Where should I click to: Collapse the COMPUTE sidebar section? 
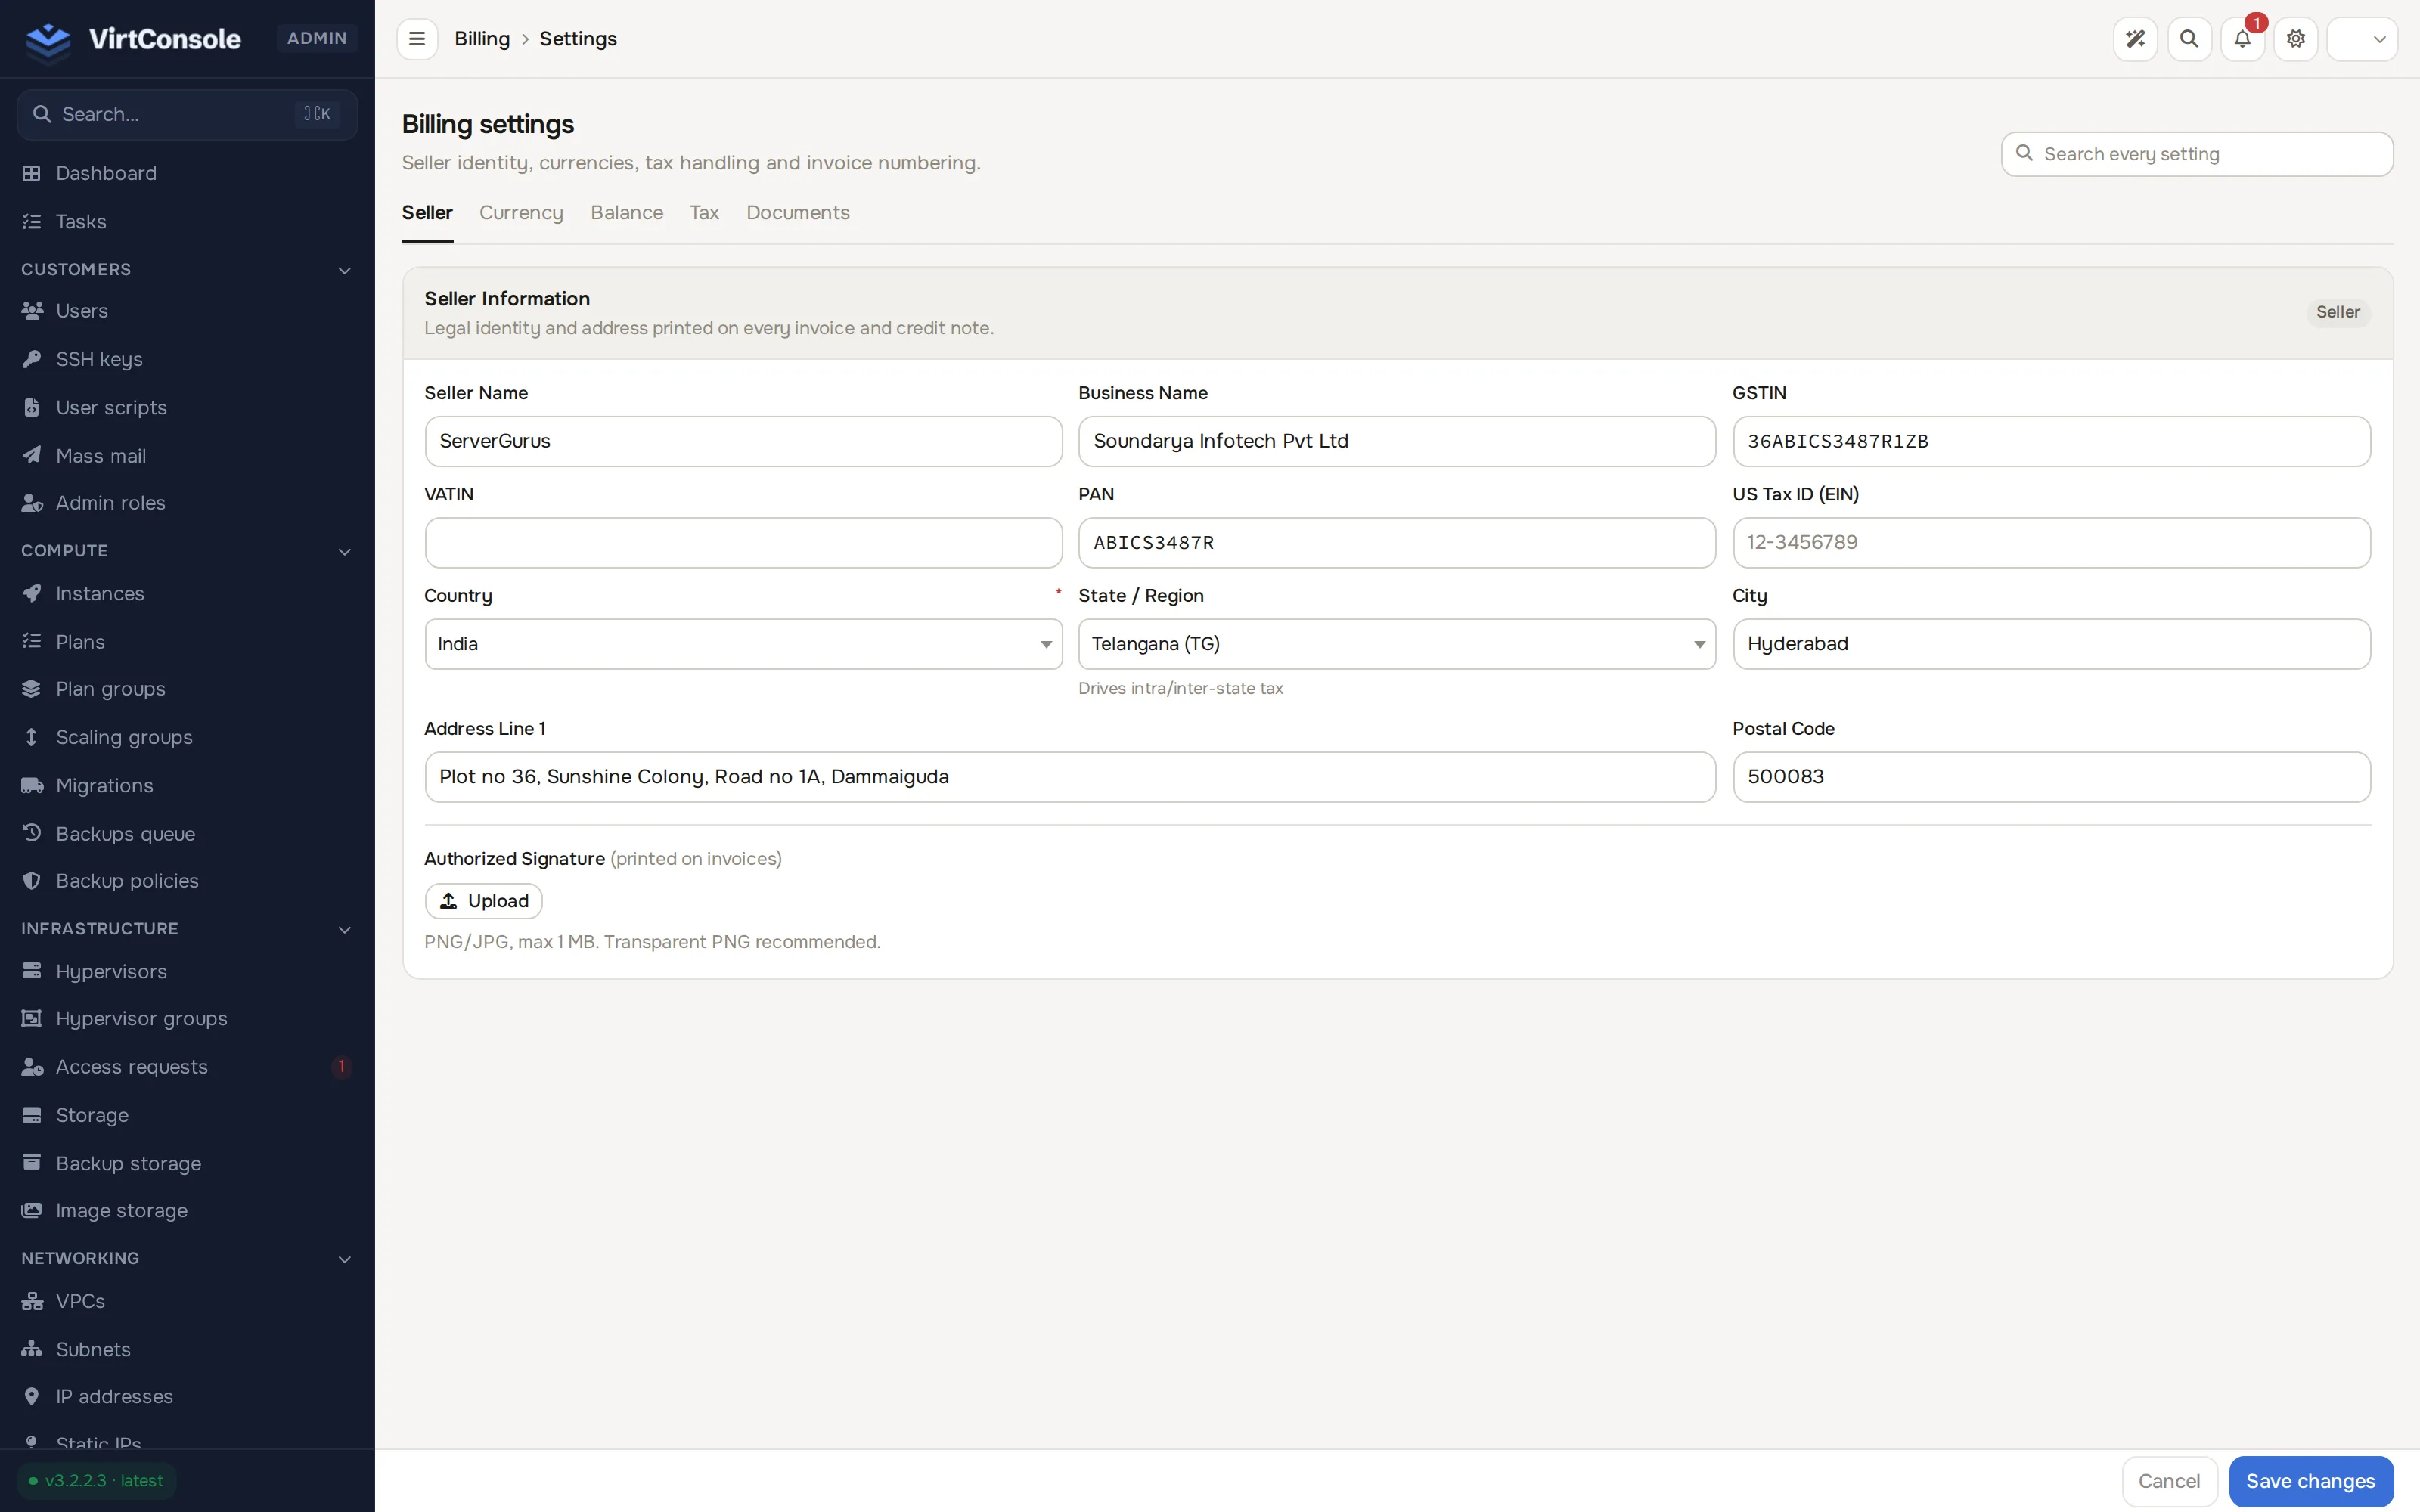[x=344, y=551]
